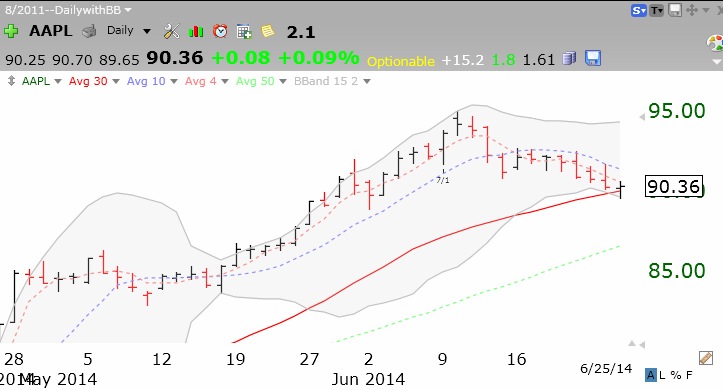Screen dimensions: 723x390
Task: Click the green plus add-symbol icon
Action: [11, 31]
